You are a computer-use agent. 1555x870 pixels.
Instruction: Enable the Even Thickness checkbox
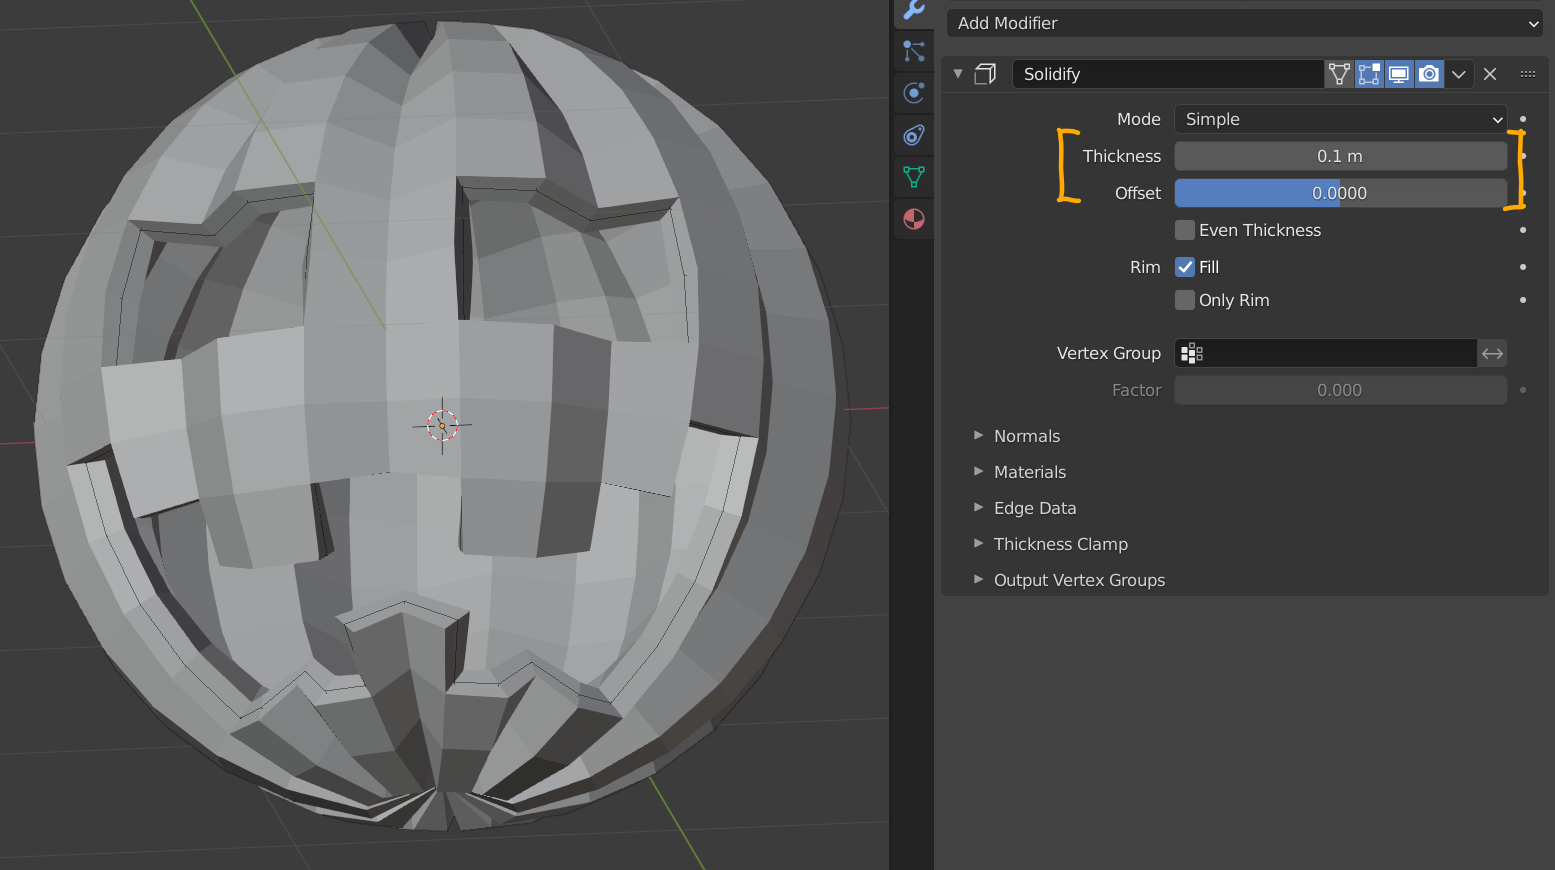click(1184, 230)
